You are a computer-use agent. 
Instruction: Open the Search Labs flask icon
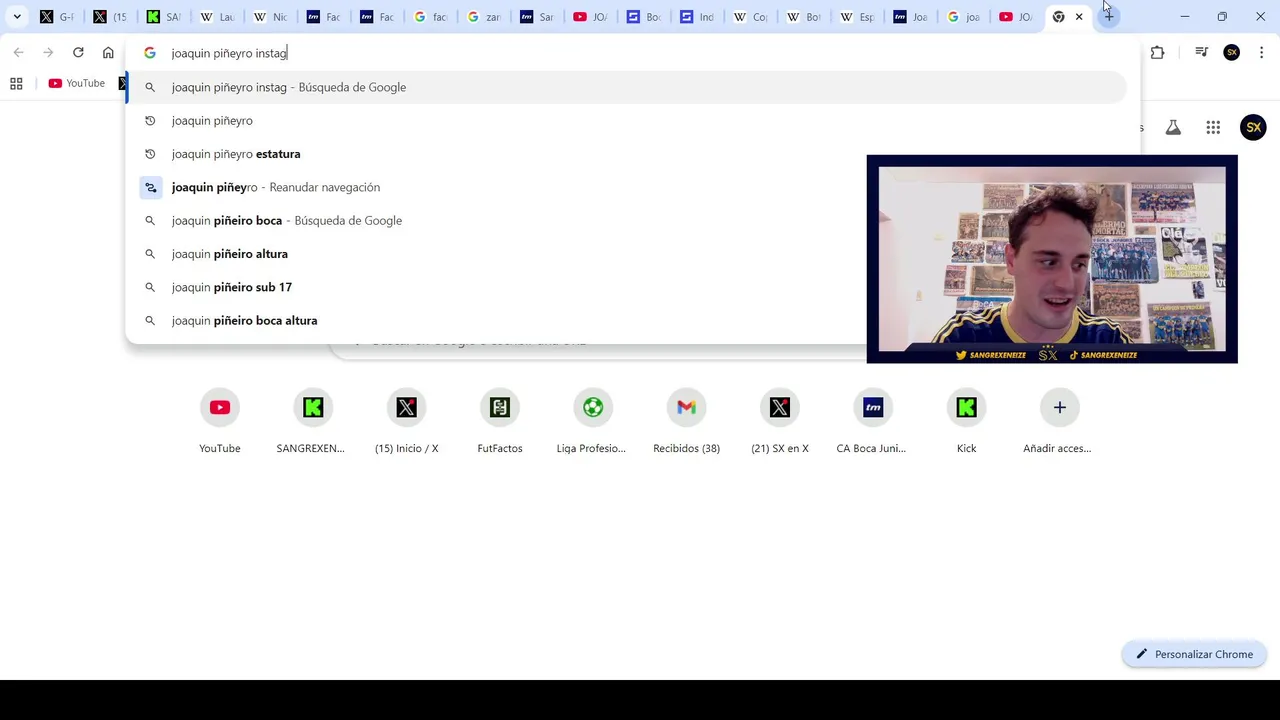(x=1173, y=127)
